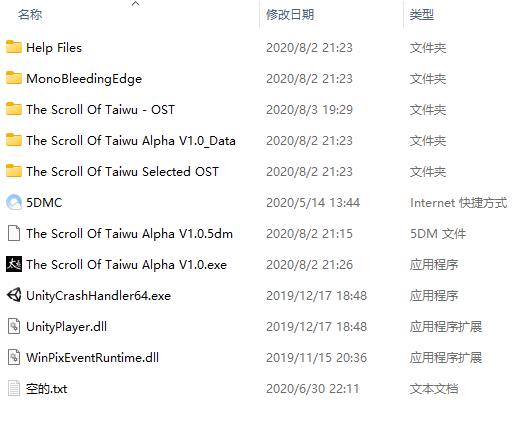Click the blank icon of Alpha V1.0.5dm file
Image resolution: width=512 pixels, height=427 pixels.
coord(14,233)
